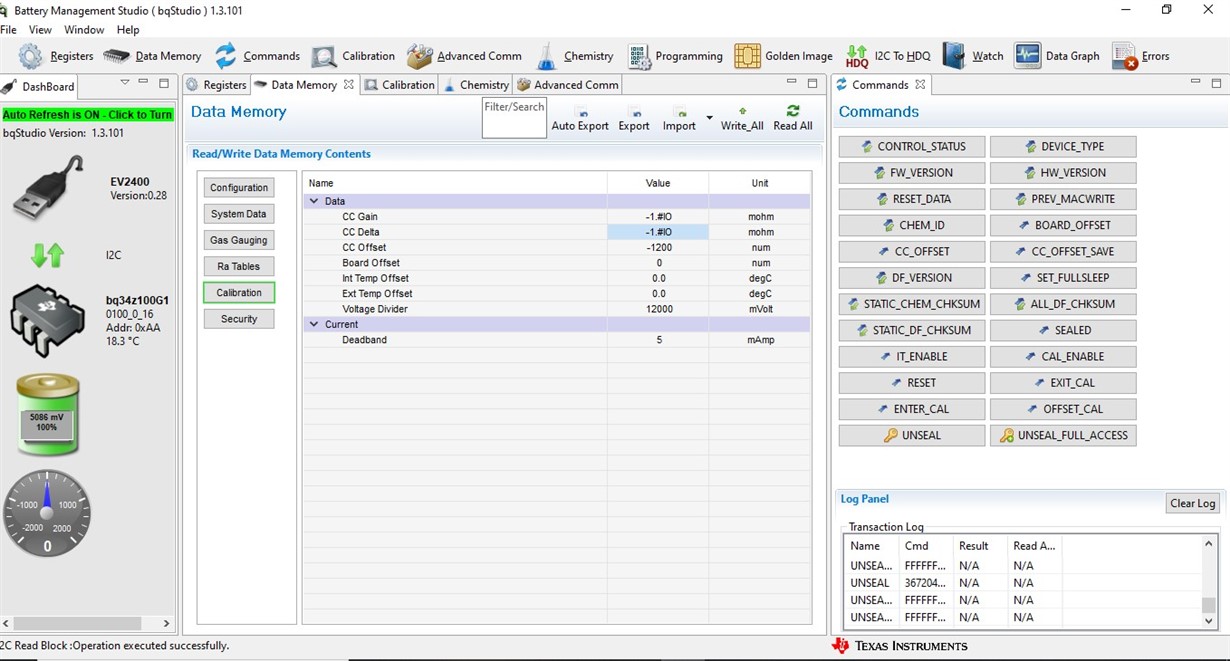Open Advanced Comm from the main toolbar

[x=464, y=56]
